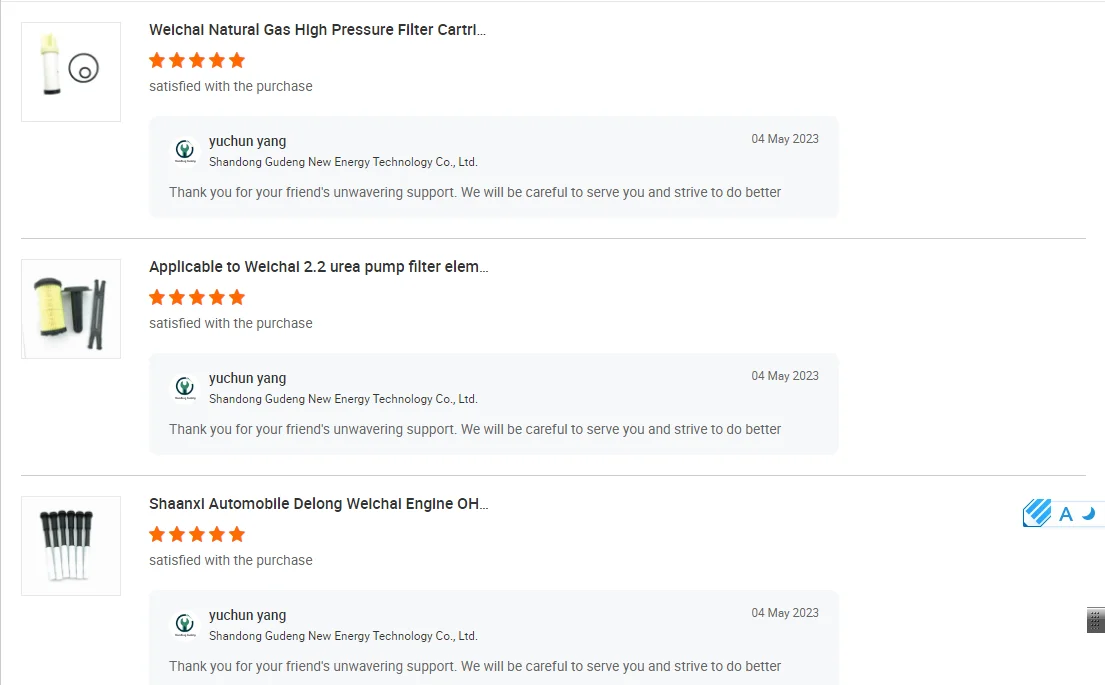Click Shandong Gudeng company name in Natural Gas review
Image resolution: width=1105 pixels, height=685 pixels.
pos(343,162)
